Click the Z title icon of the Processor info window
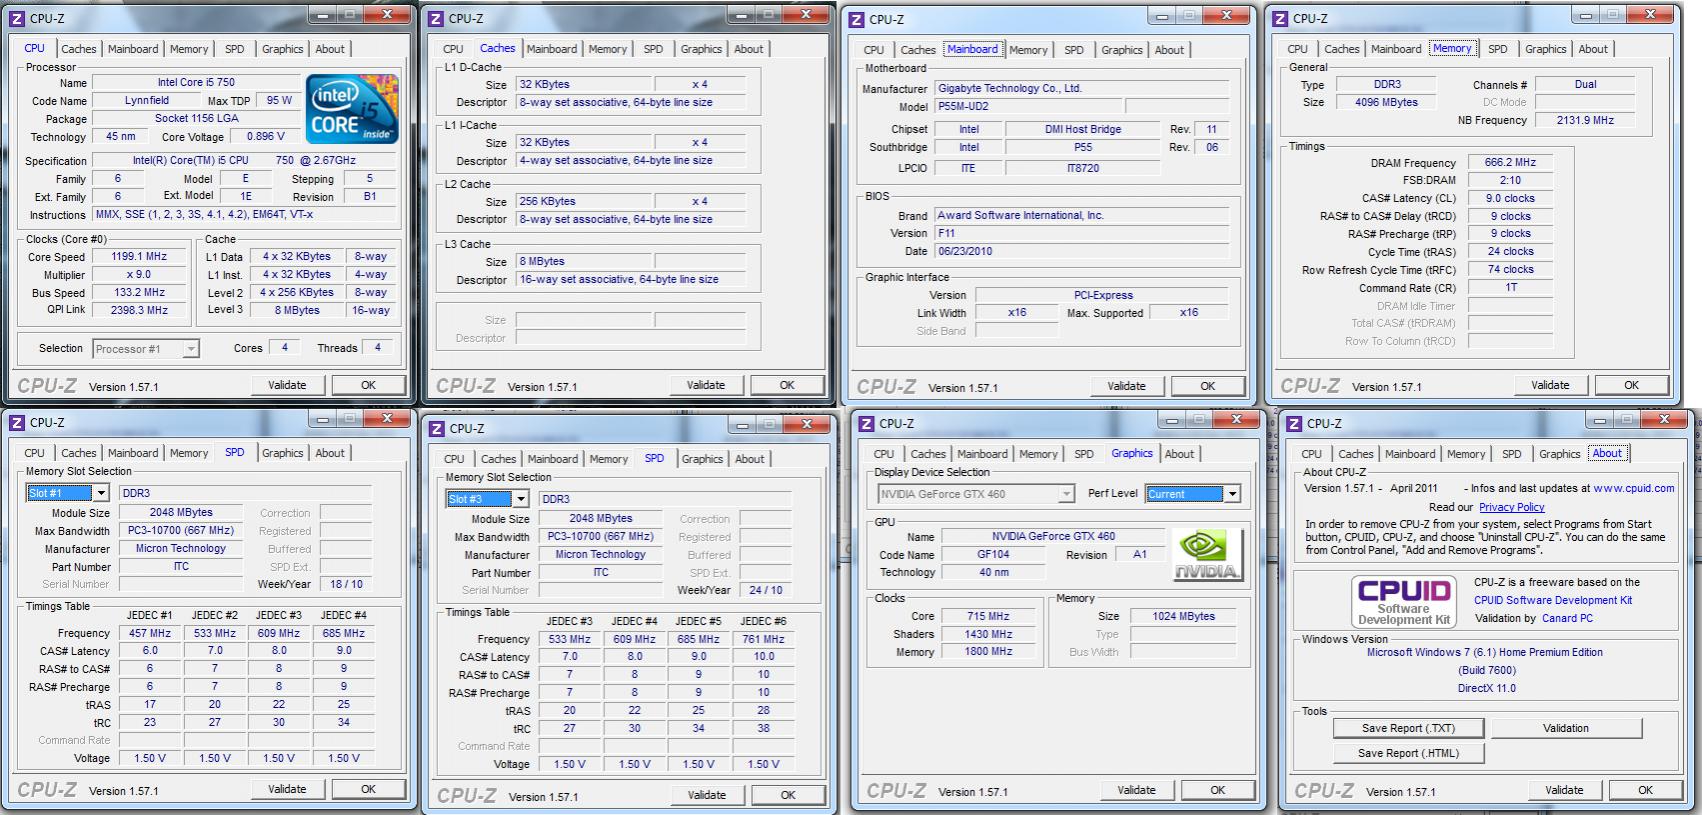 pyautogui.click(x=17, y=18)
